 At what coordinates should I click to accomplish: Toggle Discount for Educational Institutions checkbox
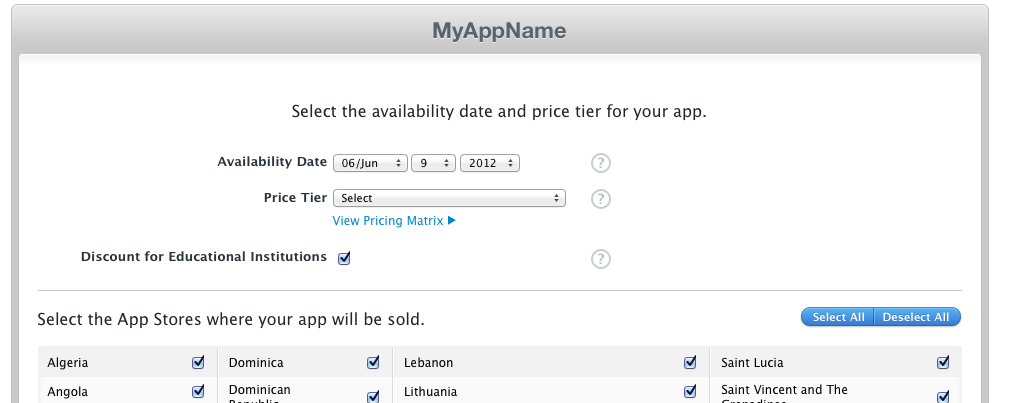(x=344, y=258)
